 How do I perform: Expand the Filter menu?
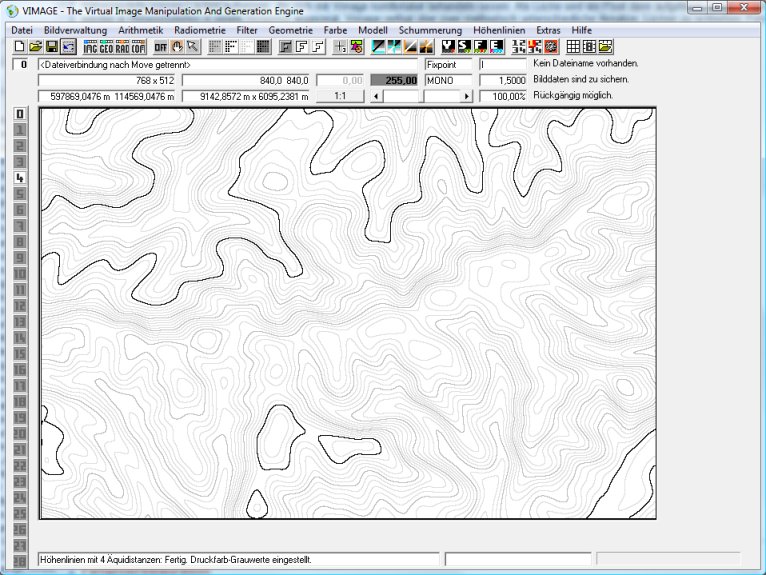tap(247, 30)
